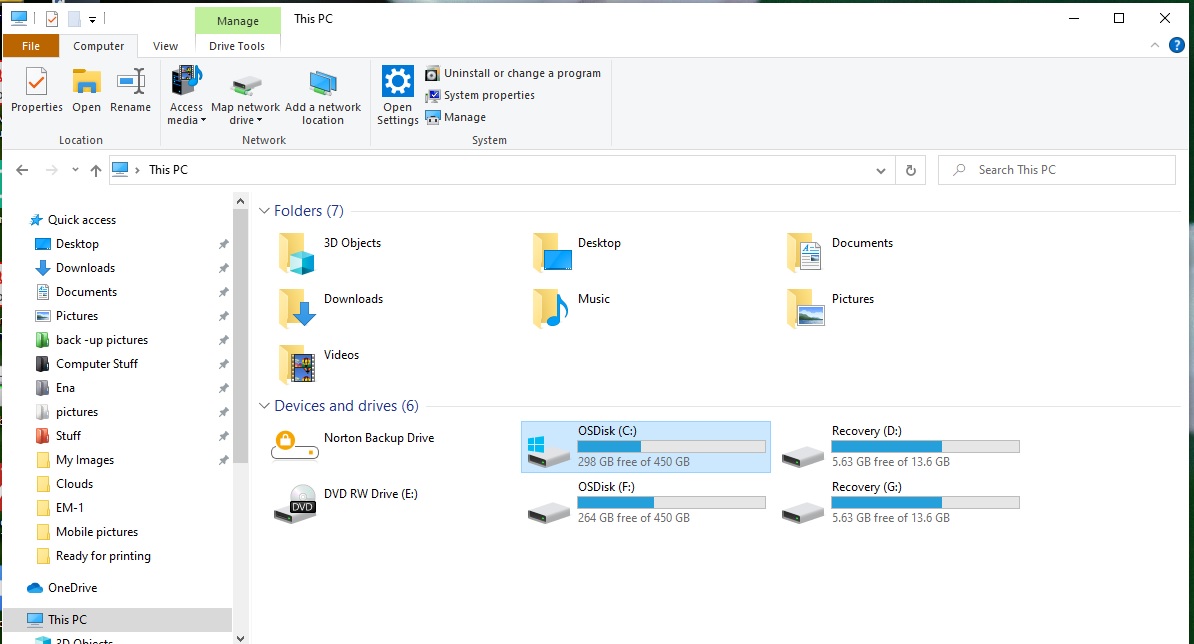Select the DVD RW Drive (E:)
Viewport: 1194px width, 644px height.
click(346, 502)
